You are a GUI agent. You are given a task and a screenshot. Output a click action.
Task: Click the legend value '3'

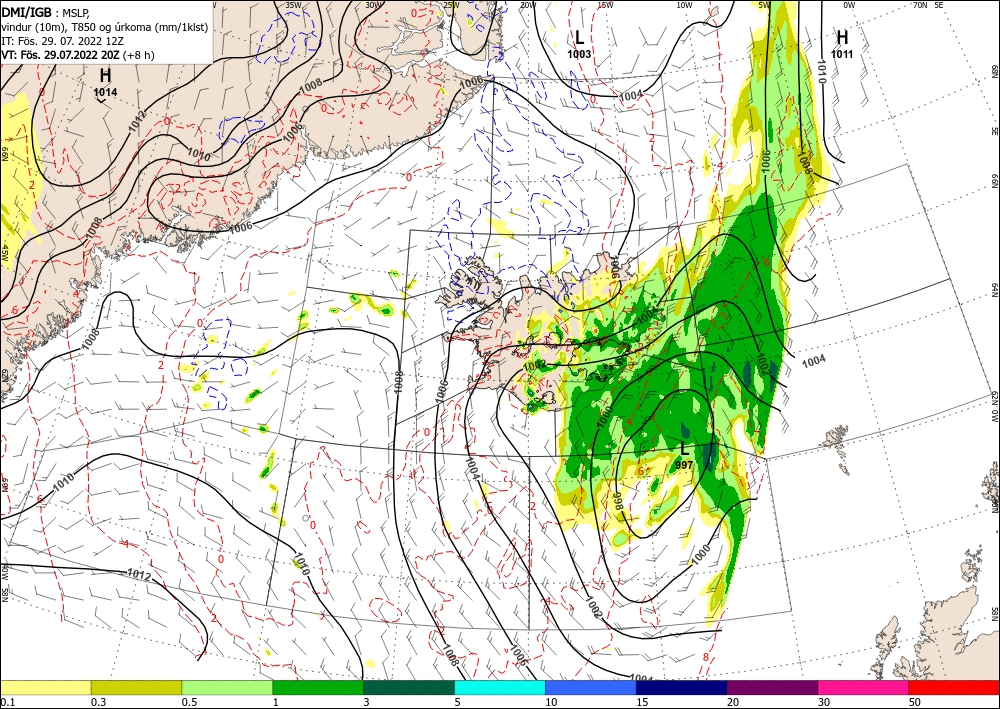click(366, 702)
